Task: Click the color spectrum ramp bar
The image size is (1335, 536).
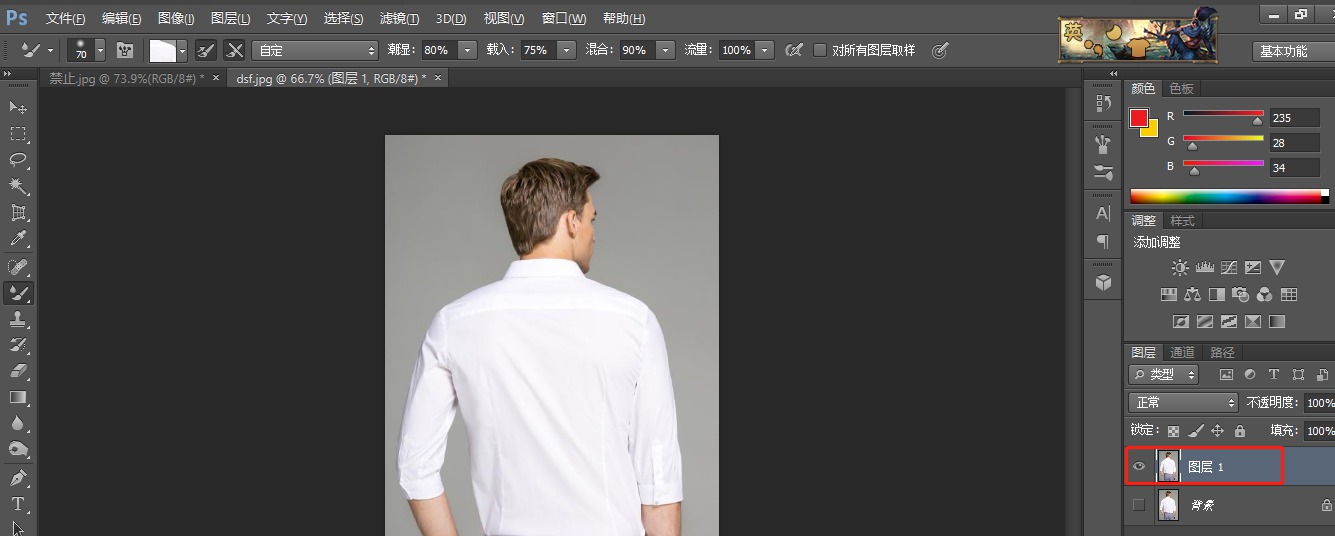Action: (x=1229, y=196)
